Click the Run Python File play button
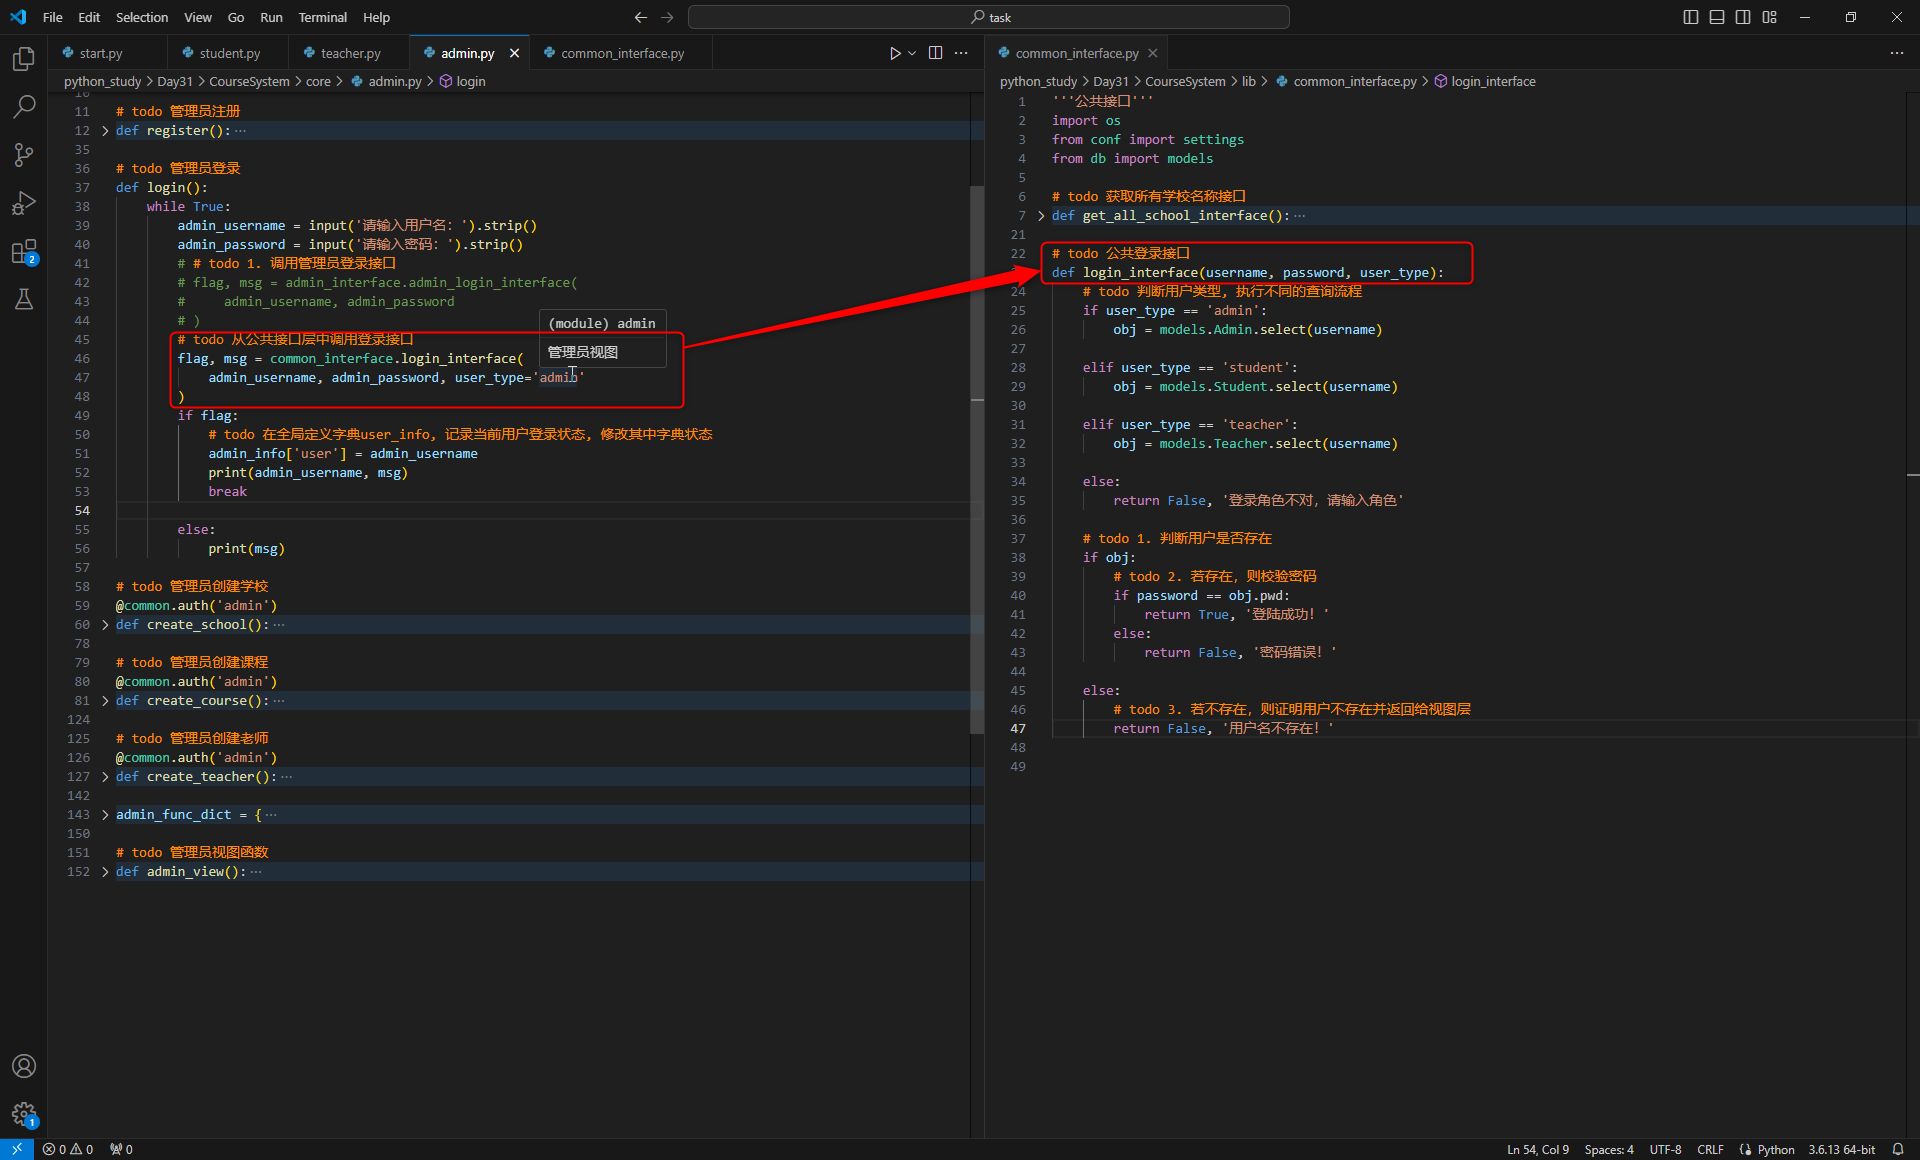 tap(895, 53)
